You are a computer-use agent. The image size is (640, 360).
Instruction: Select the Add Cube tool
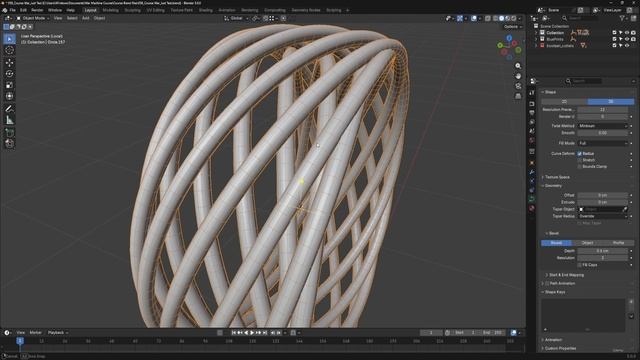pyautogui.click(x=9, y=132)
